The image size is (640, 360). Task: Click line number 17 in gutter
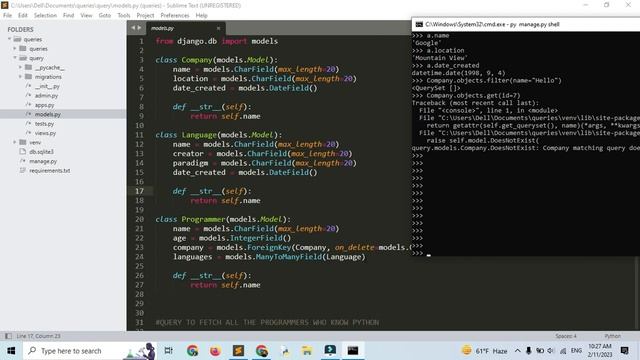139,191
